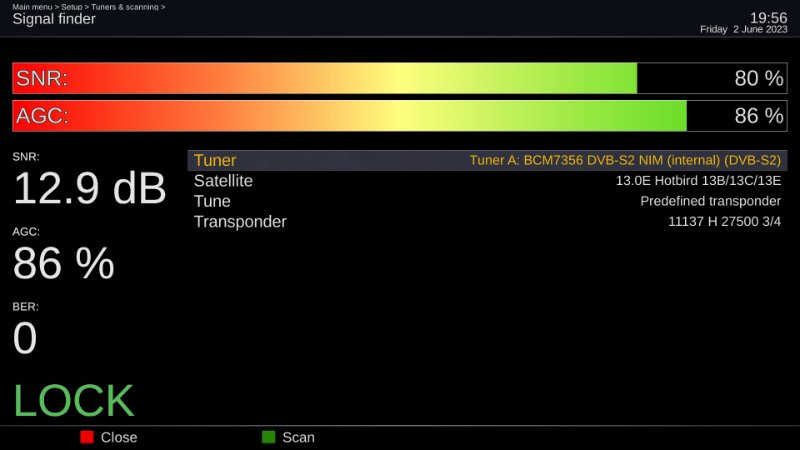Change the Predefined transponder tune option

(710, 201)
